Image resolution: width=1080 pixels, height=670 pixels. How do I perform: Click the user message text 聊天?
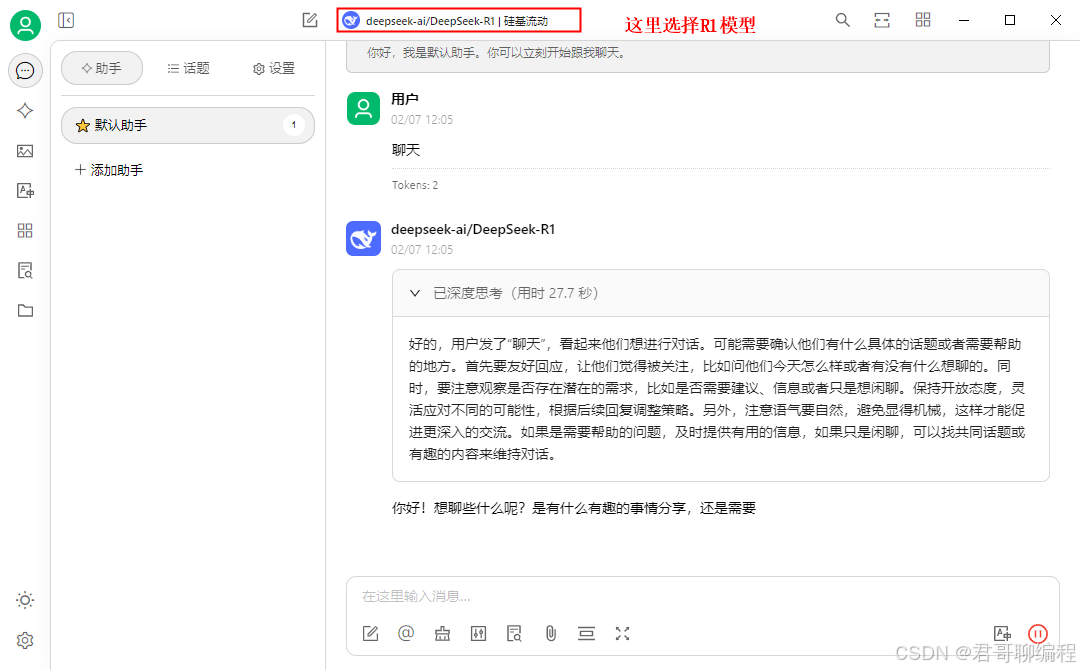pos(406,150)
